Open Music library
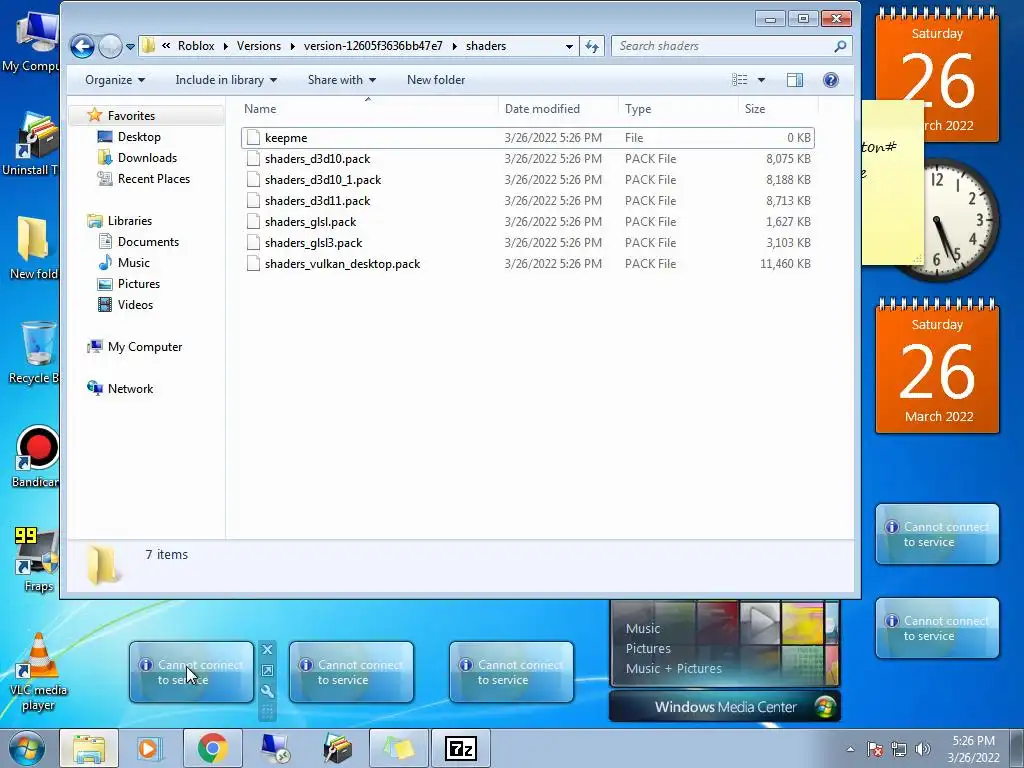The image size is (1024, 768). coord(123,263)
